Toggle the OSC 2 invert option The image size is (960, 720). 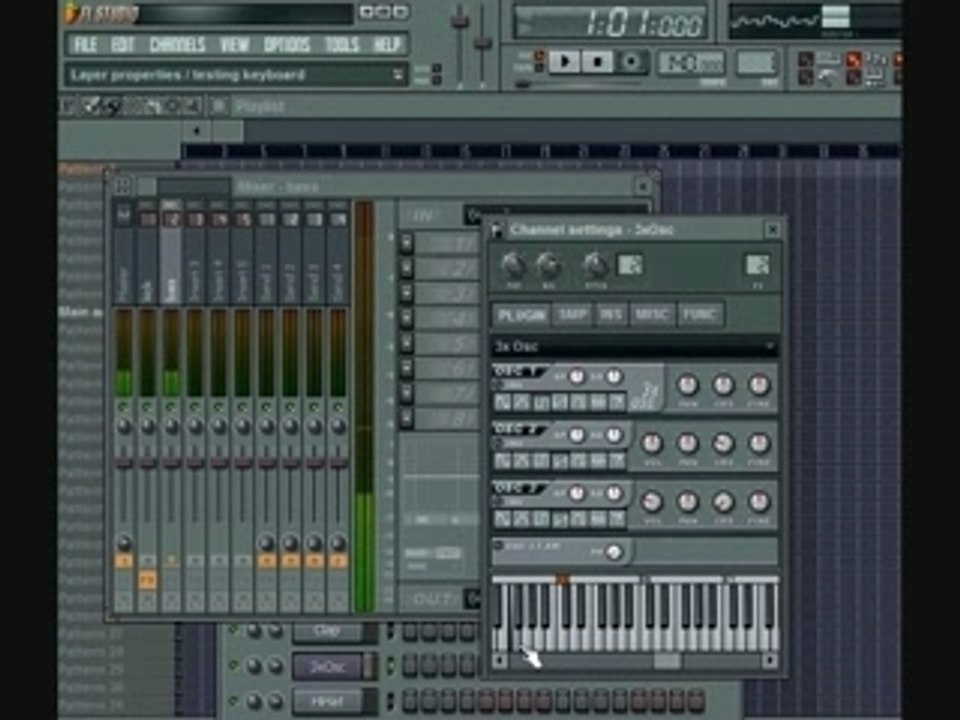coord(499,443)
